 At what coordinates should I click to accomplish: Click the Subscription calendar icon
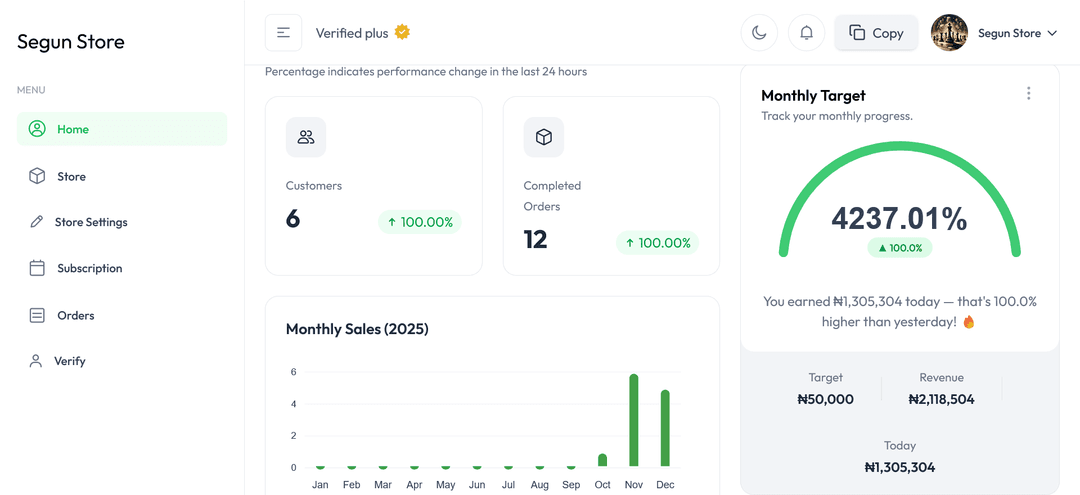[x=37, y=268]
